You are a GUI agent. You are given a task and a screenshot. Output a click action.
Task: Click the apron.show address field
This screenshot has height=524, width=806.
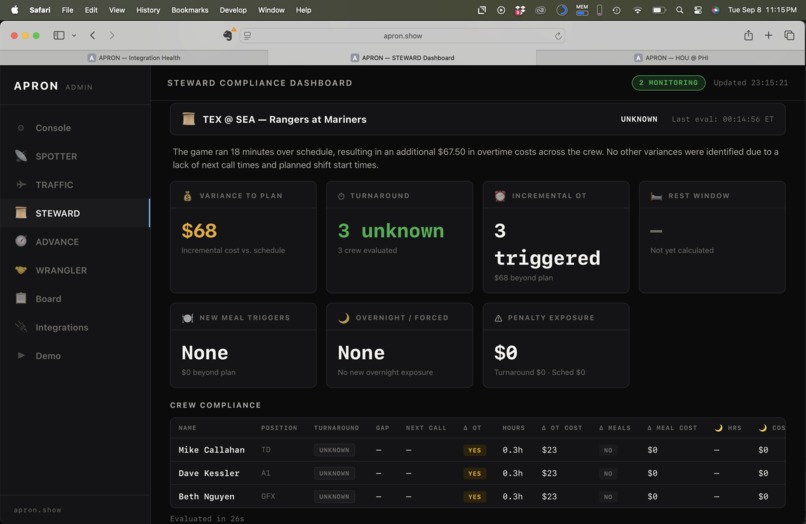tap(402, 36)
